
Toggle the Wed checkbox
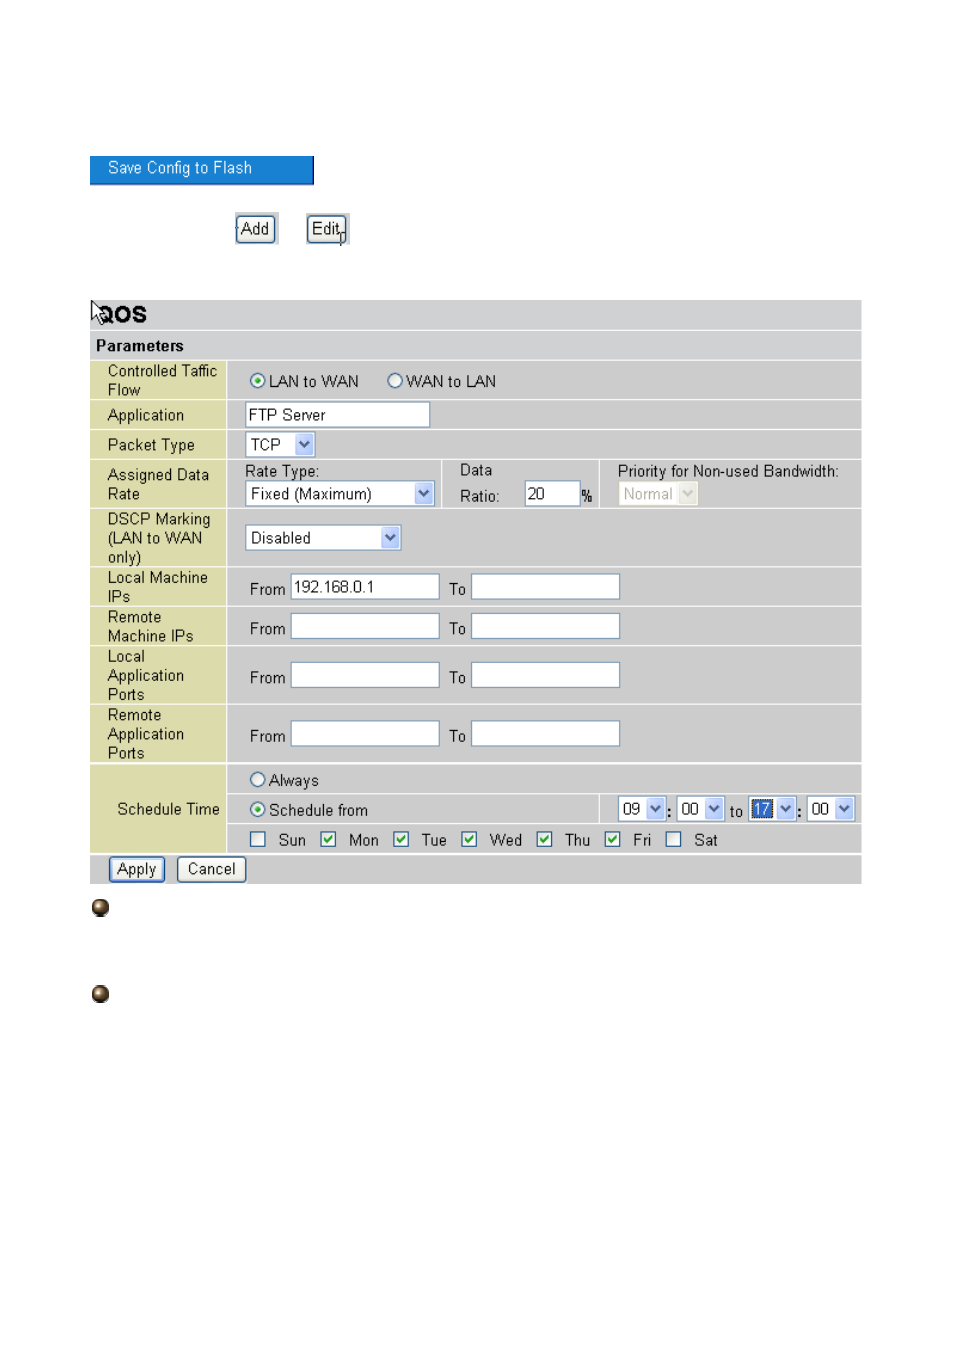tap(469, 840)
